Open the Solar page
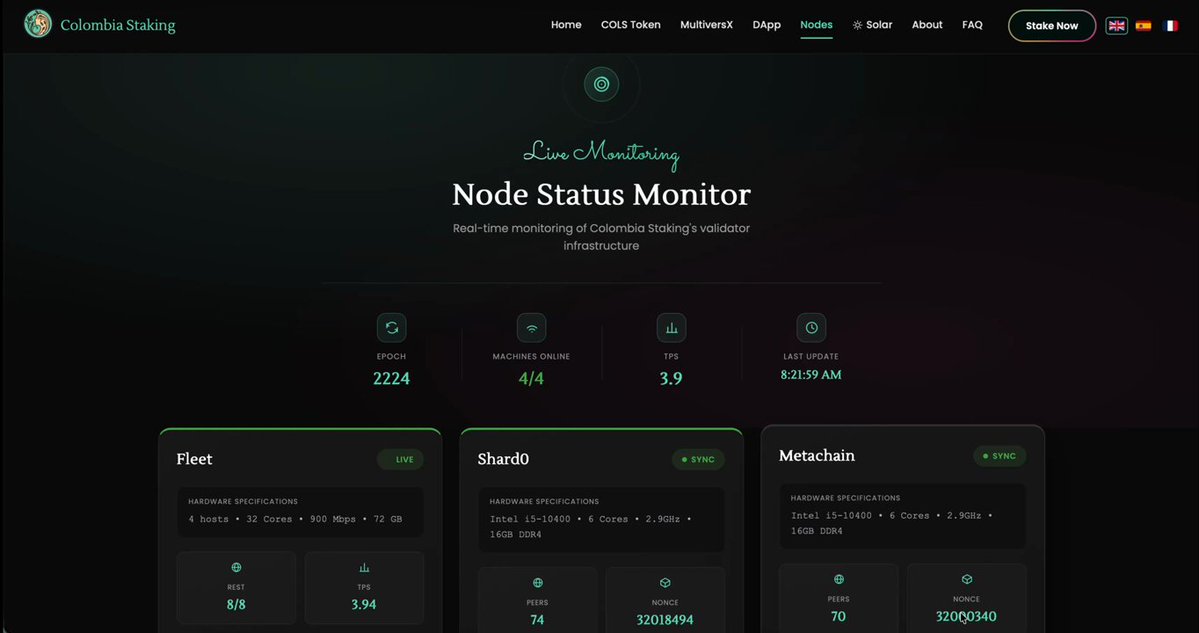 [x=872, y=25]
